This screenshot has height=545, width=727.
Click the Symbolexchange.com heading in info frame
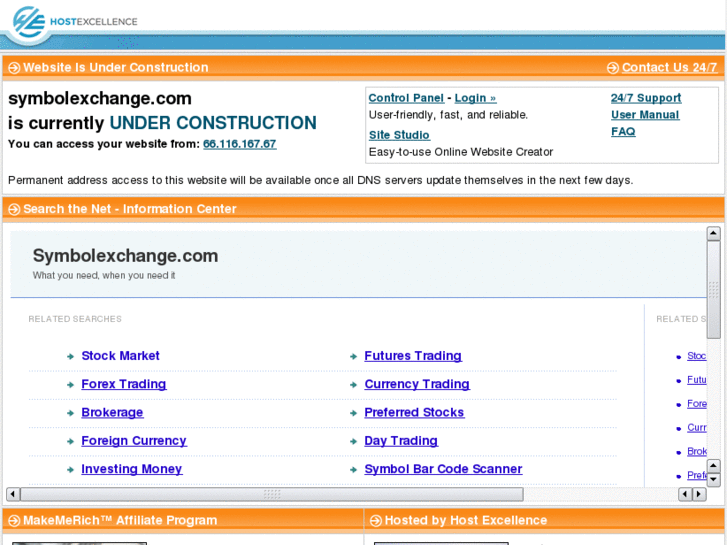[125, 256]
